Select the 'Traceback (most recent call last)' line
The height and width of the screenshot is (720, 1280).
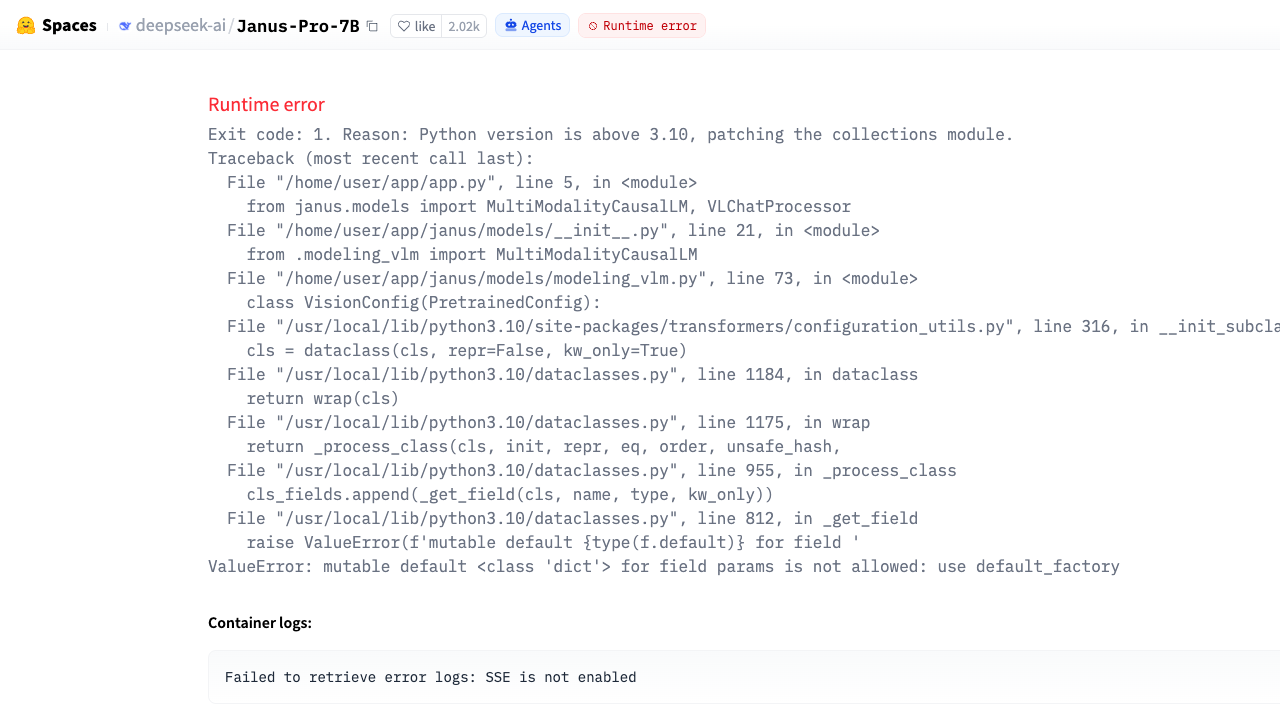coord(371,159)
